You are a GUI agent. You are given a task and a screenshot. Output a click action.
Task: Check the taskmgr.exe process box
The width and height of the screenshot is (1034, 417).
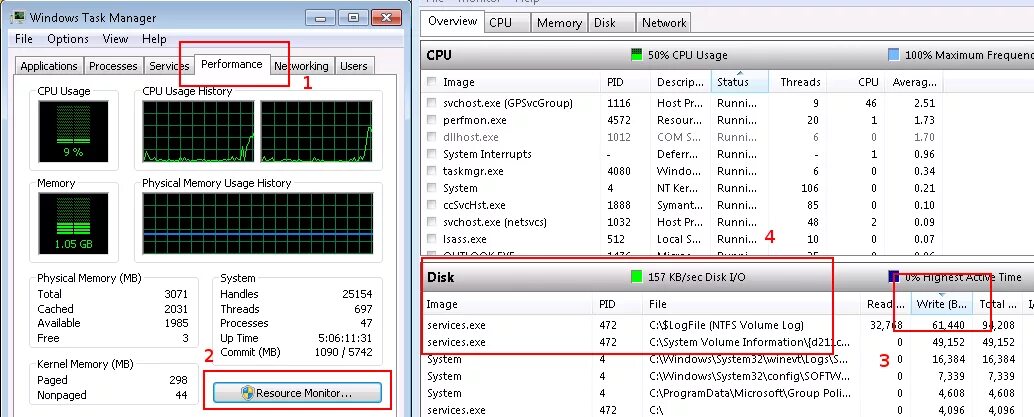tap(431, 171)
